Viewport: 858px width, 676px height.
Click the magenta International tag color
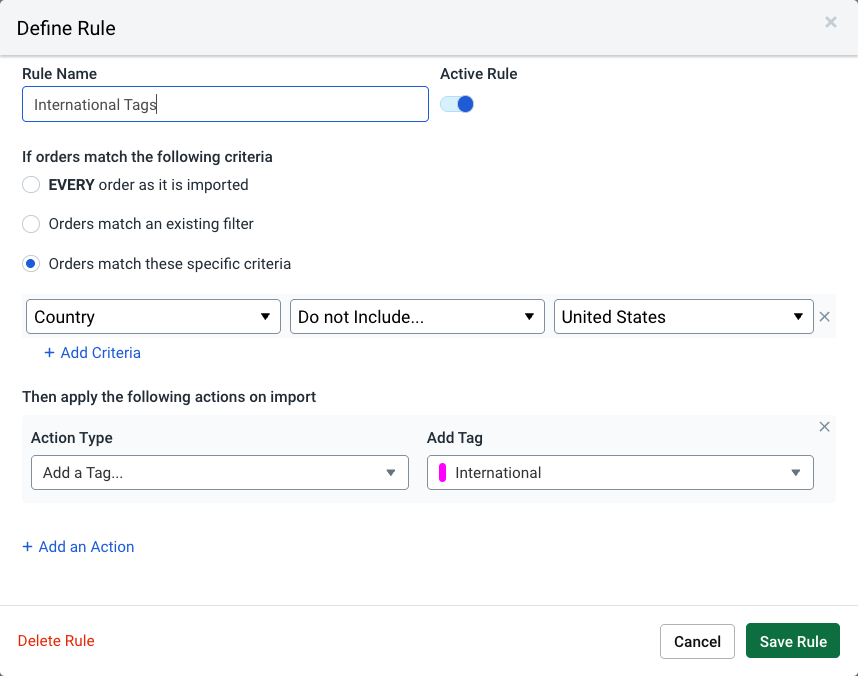[x=442, y=472]
